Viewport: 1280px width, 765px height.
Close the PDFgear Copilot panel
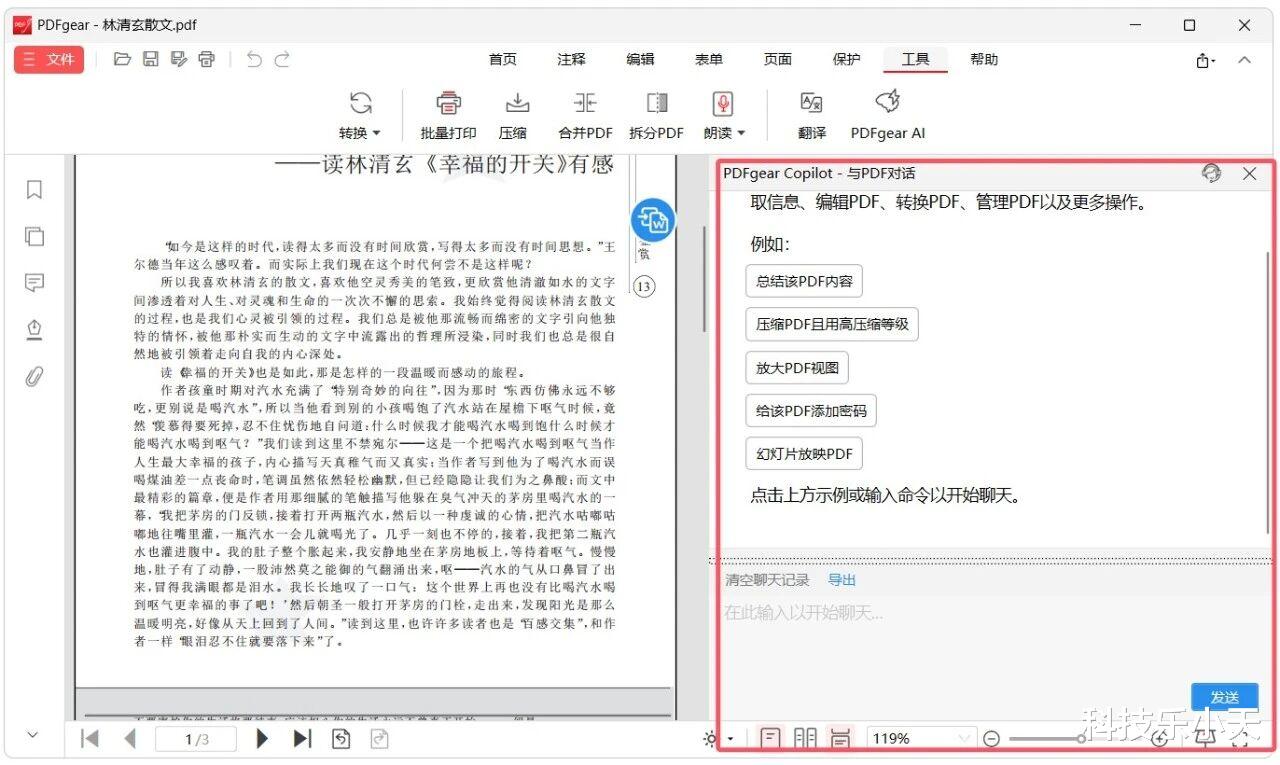pos(1249,173)
